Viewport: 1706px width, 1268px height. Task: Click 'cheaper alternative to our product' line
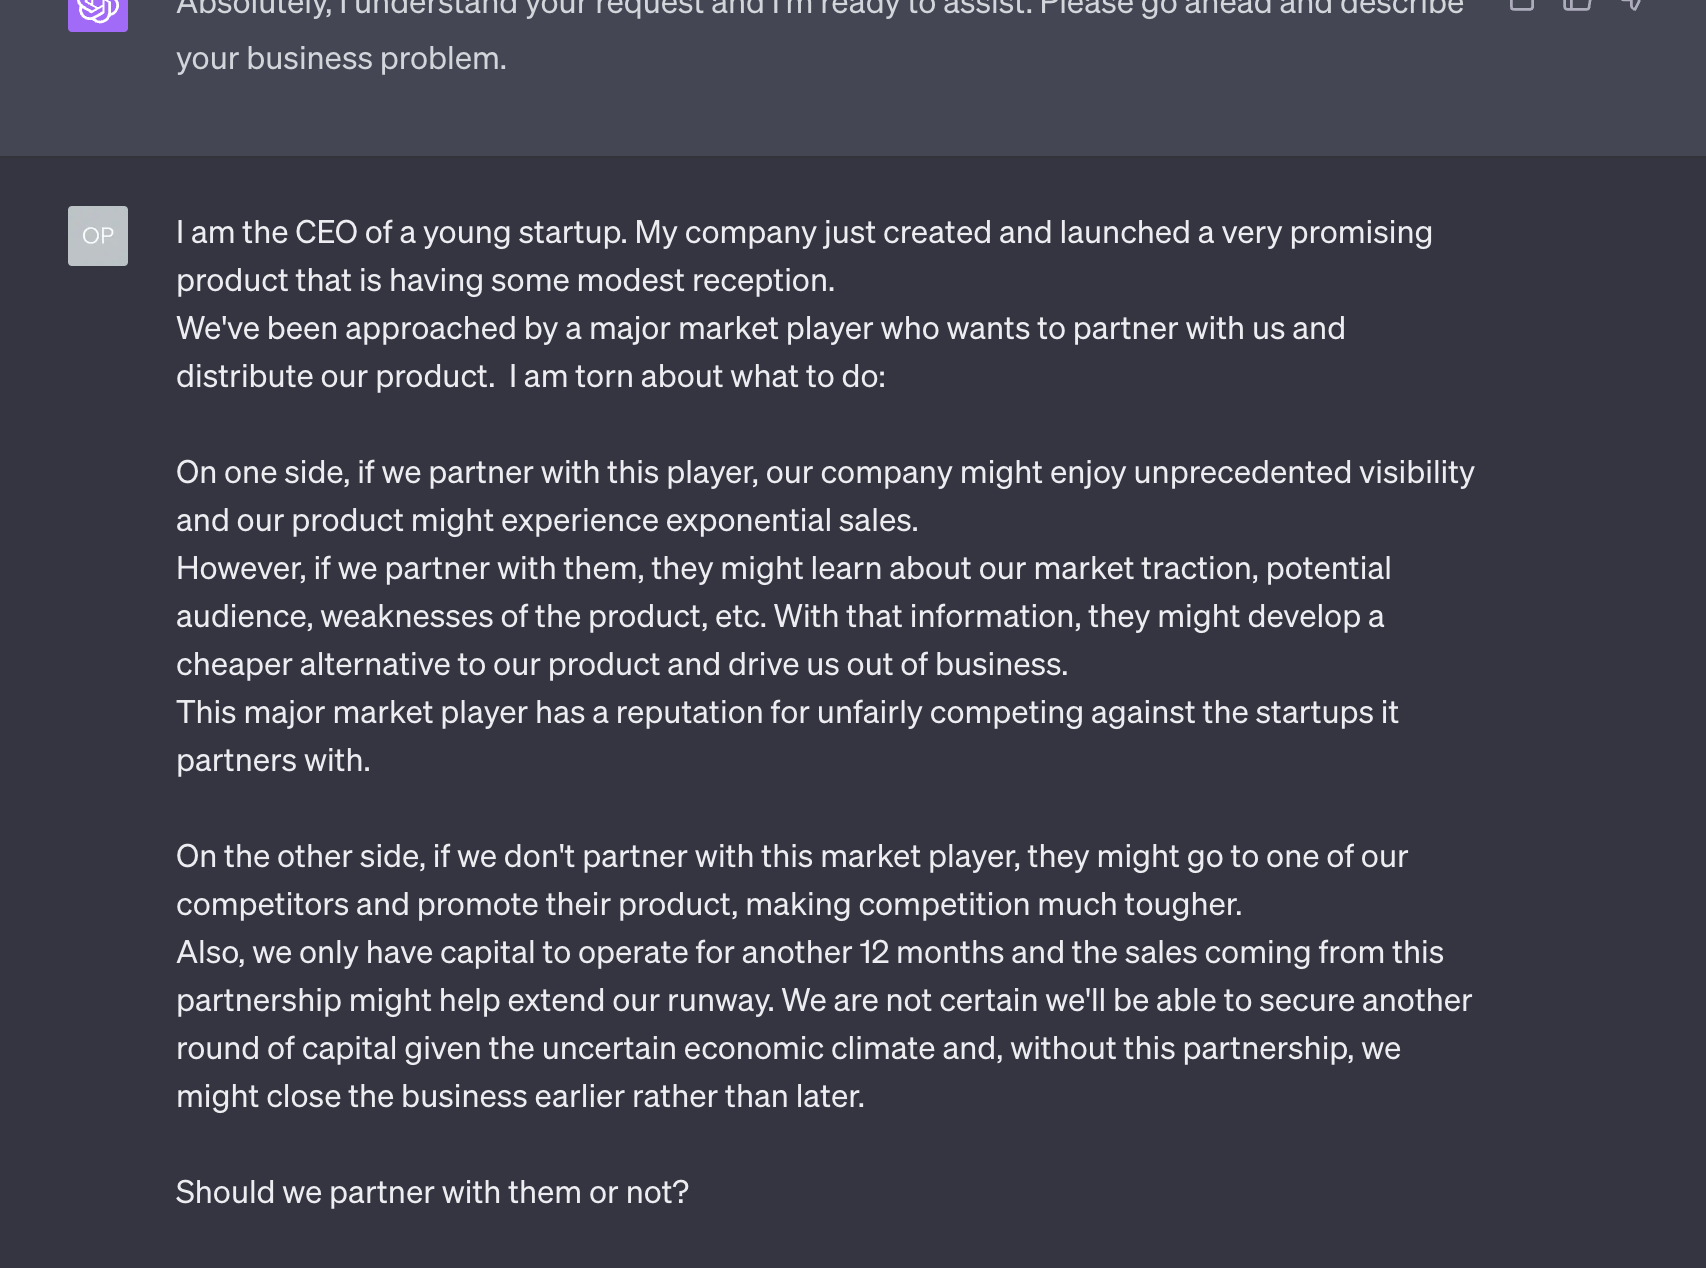[x=622, y=664]
